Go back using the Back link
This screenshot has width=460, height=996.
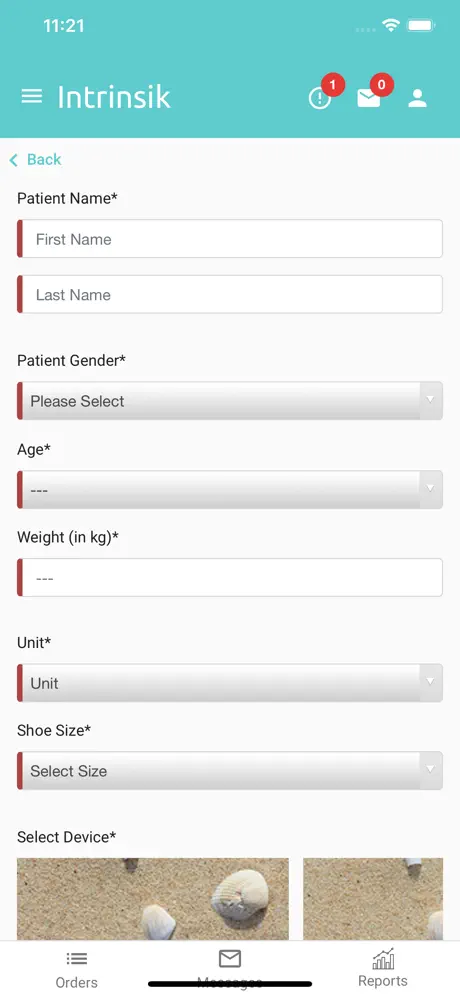pos(36,159)
